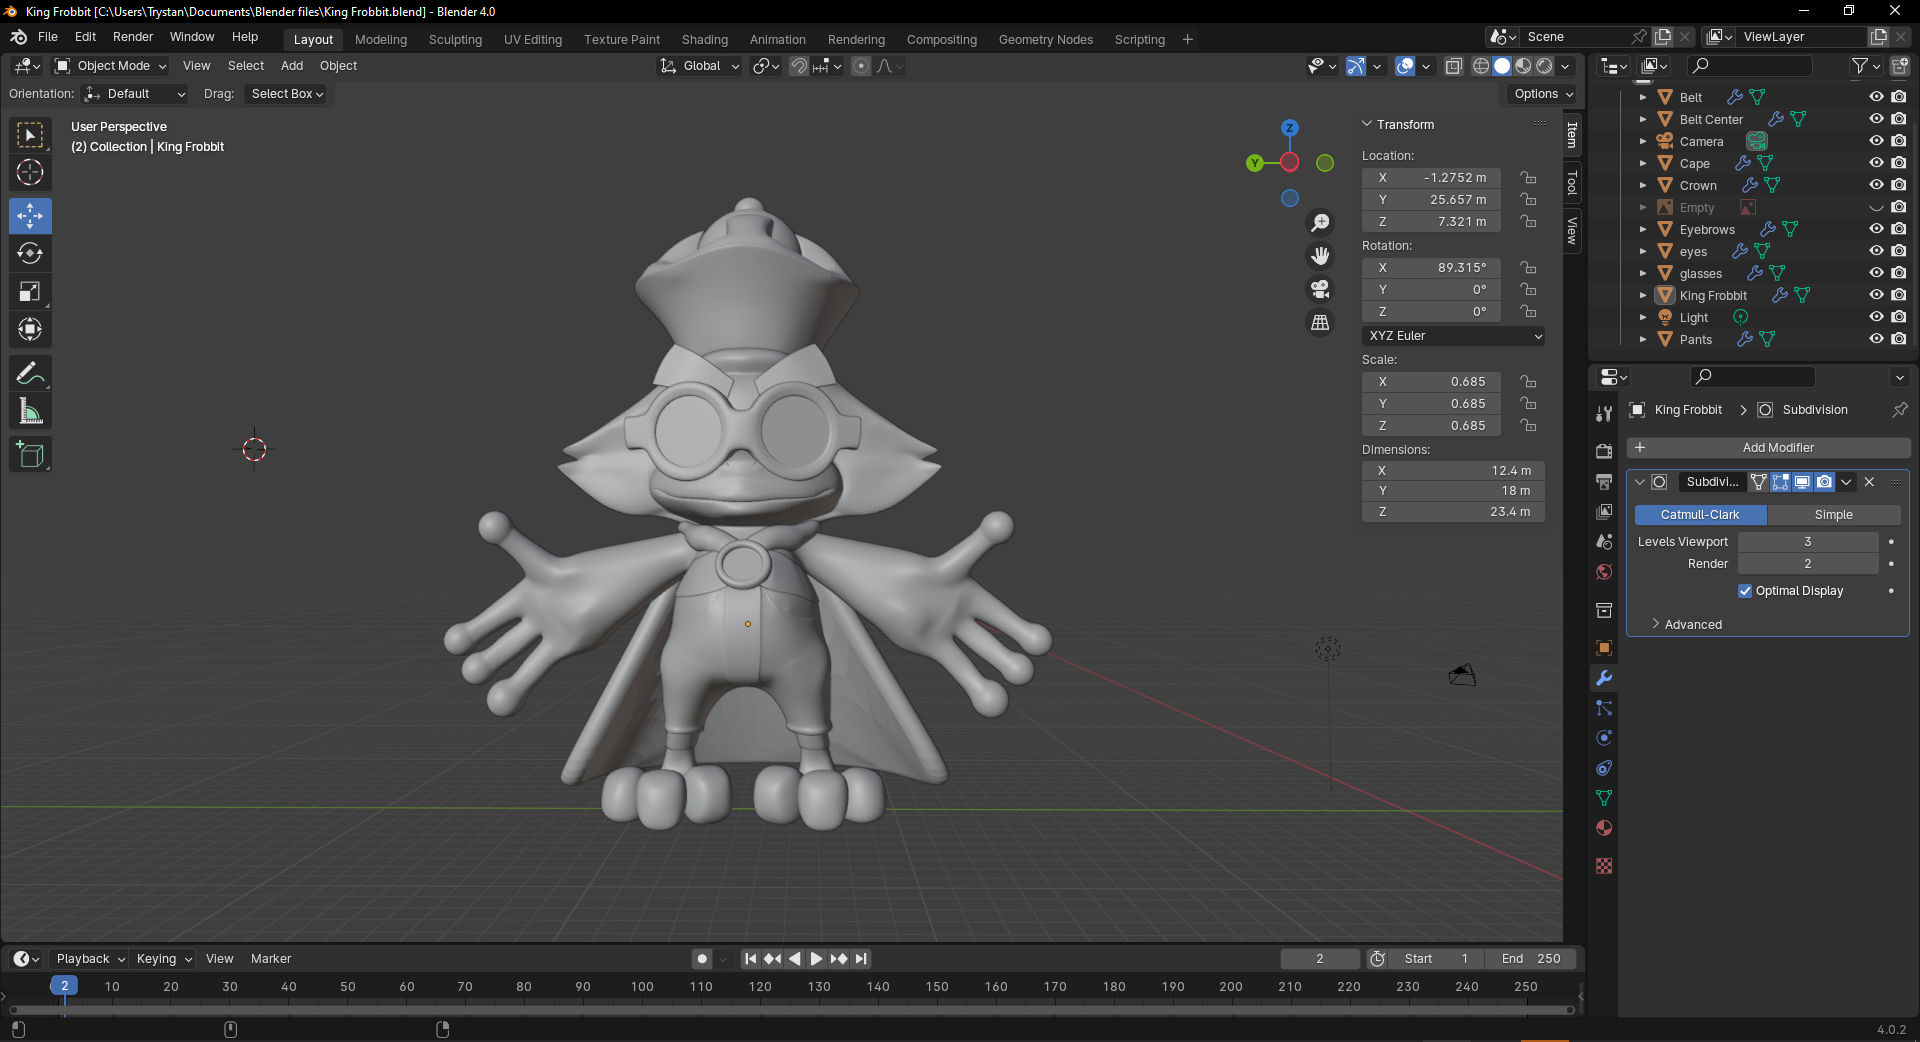1920x1042 pixels.
Task: Toggle camera view in the viewport
Action: [x=1320, y=290]
